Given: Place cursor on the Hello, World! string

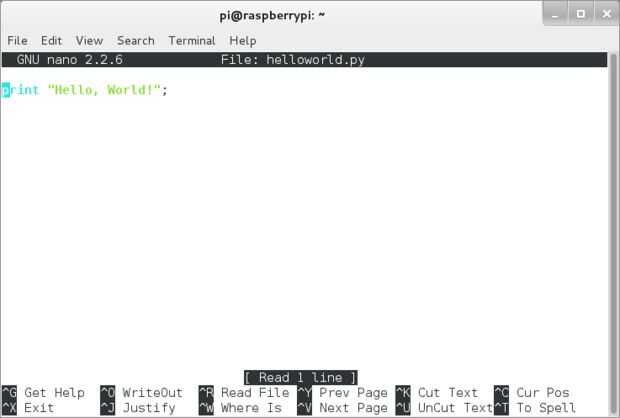Looking at the screenshot, I should 104,90.
